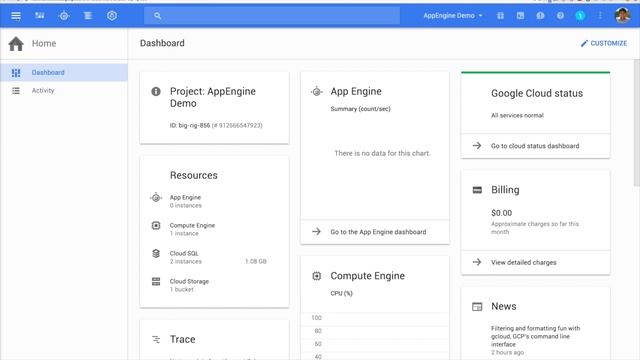
Task: Select Activity in the left sidebar
Action: click(64, 91)
